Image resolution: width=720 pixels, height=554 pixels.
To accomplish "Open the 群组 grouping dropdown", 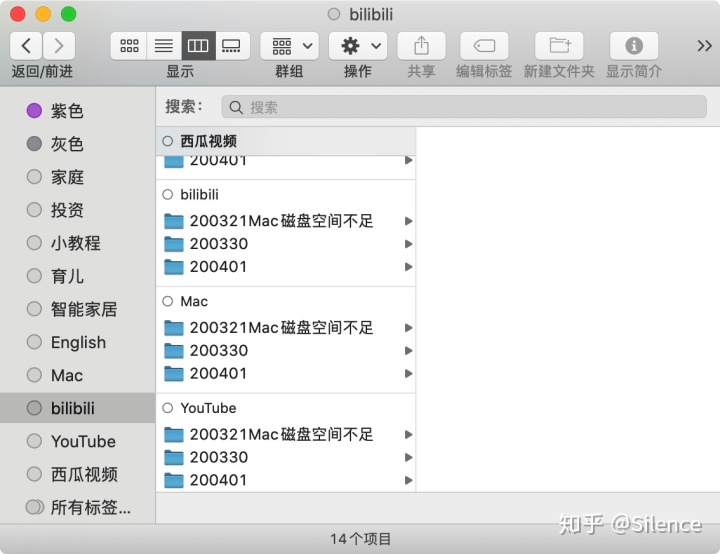I will tap(290, 45).
